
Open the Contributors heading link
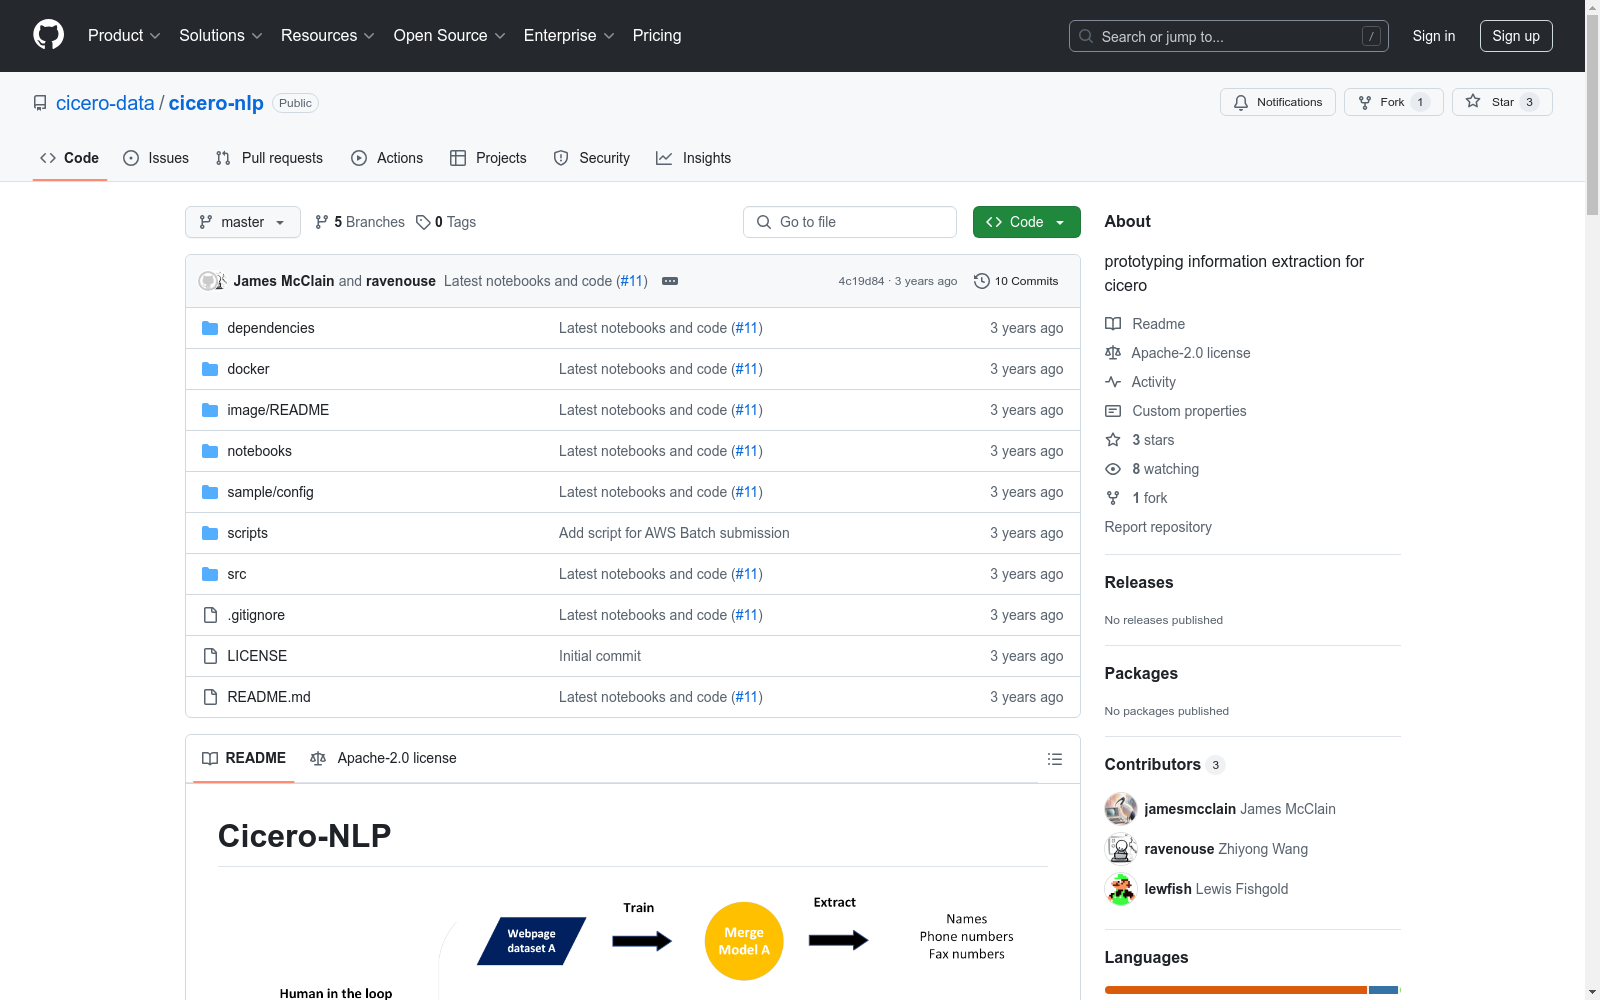click(1164, 764)
